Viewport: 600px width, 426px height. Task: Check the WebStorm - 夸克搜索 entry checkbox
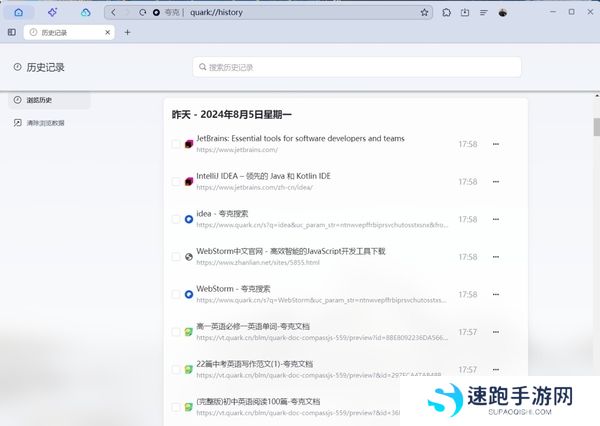click(176, 294)
